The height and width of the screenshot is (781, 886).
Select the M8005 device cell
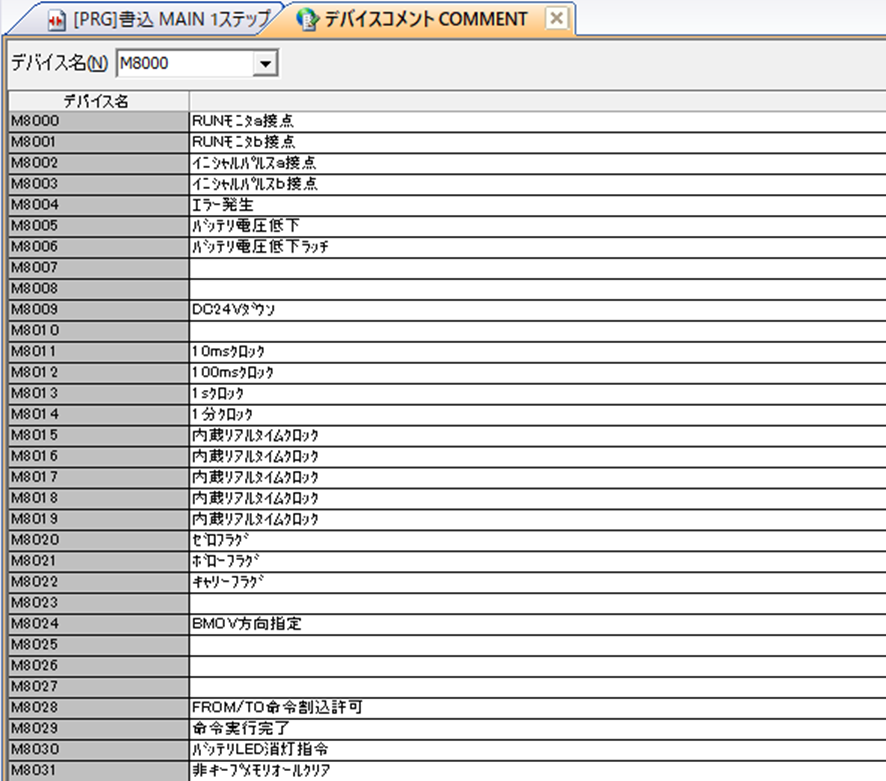tap(99, 225)
